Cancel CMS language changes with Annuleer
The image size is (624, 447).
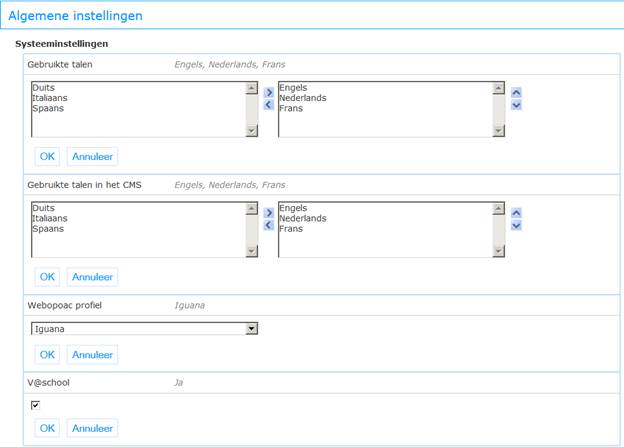click(x=92, y=277)
